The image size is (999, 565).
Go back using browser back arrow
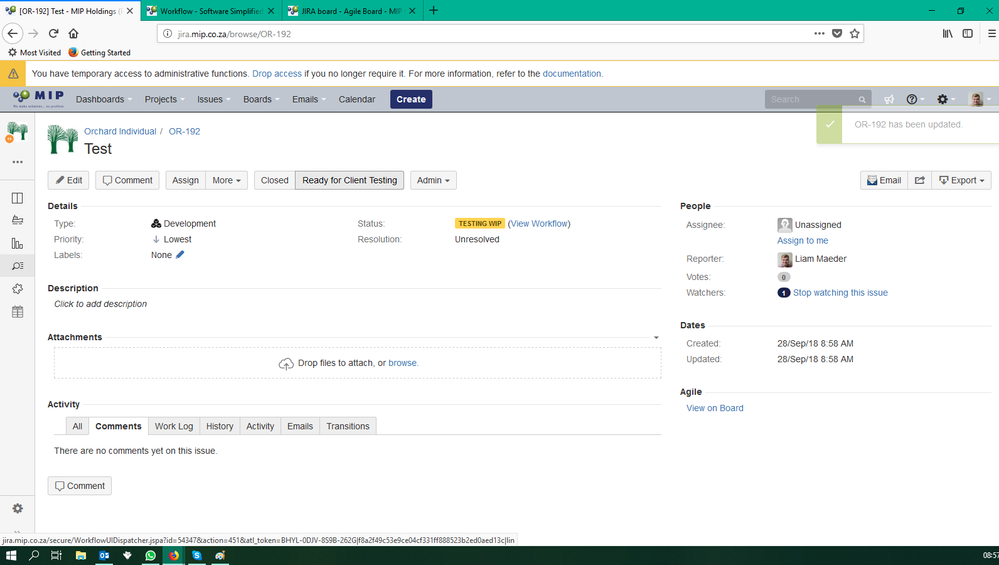click(13, 34)
